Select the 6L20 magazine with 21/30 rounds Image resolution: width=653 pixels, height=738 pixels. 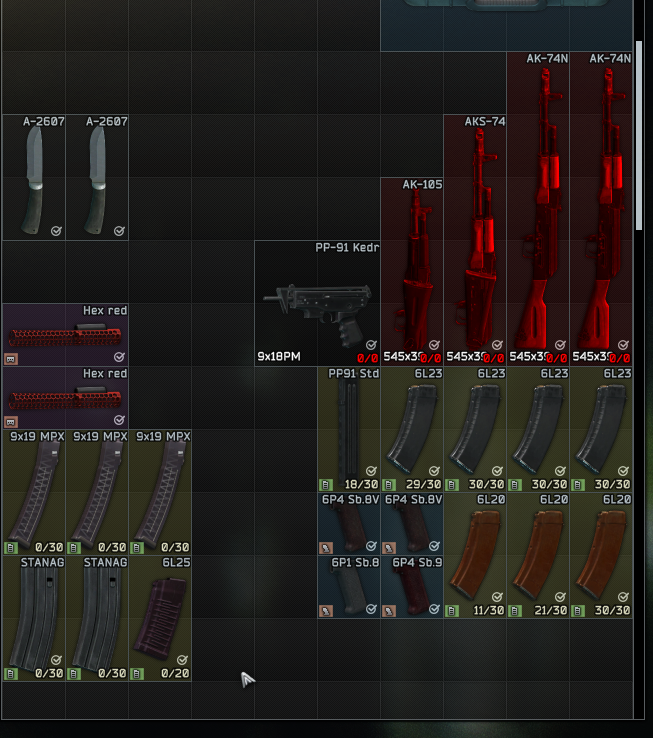tap(538, 555)
